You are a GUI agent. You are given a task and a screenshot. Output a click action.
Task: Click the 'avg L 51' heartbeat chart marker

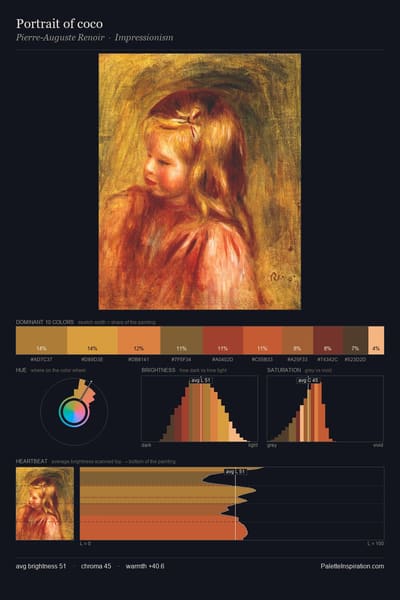coord(235,472)
